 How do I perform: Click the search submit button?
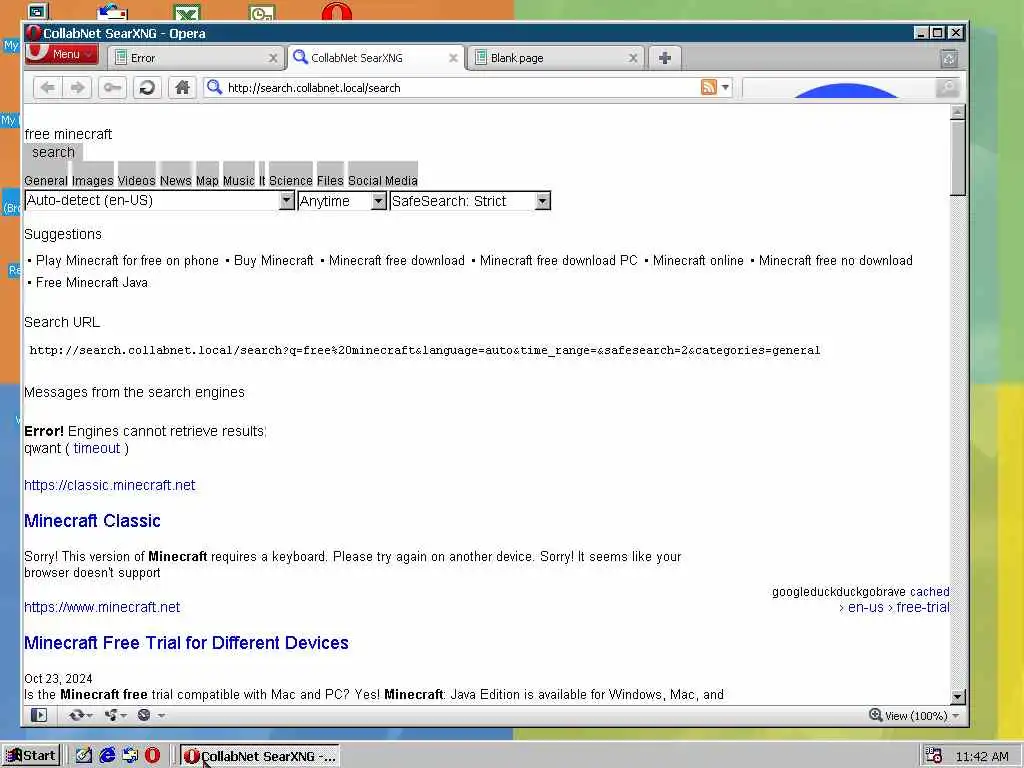click(54, 152)
